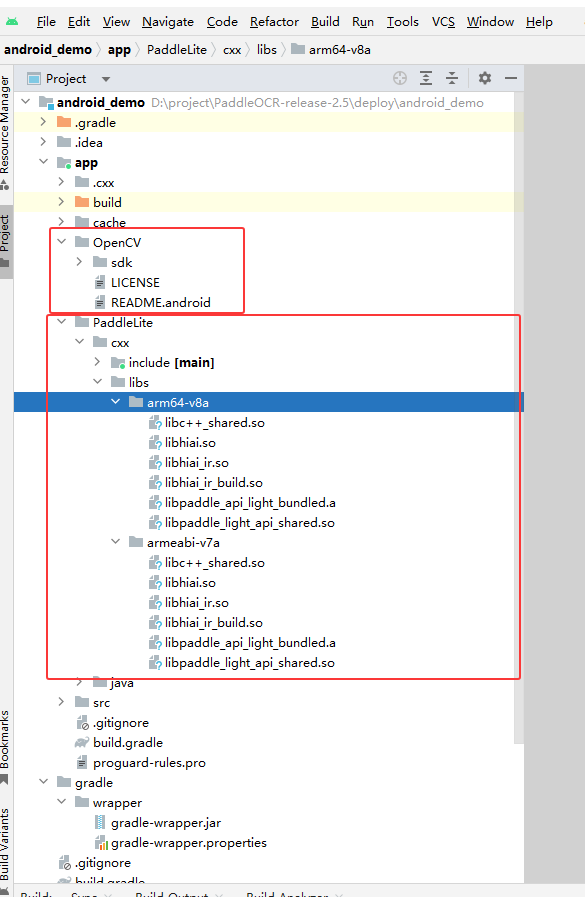
Task: Click the README.android file icon
Action: tap(100, 302)
